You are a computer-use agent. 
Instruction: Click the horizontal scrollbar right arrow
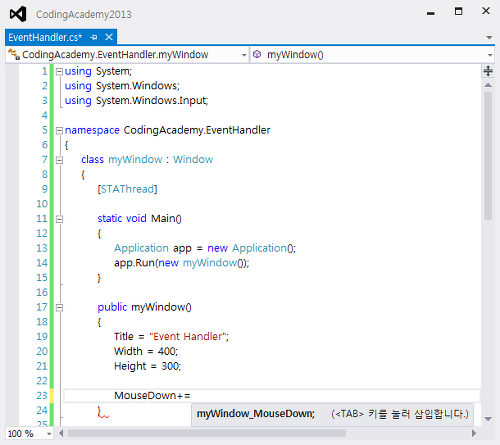pos(474,433)
